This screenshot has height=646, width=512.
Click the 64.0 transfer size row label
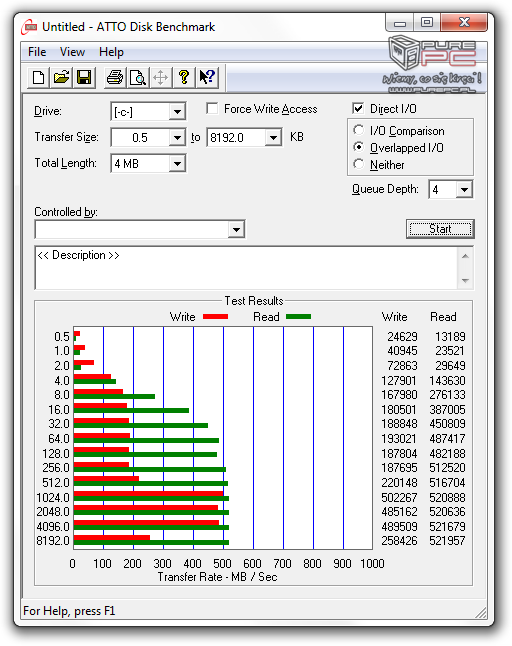[x=58, y=438]
